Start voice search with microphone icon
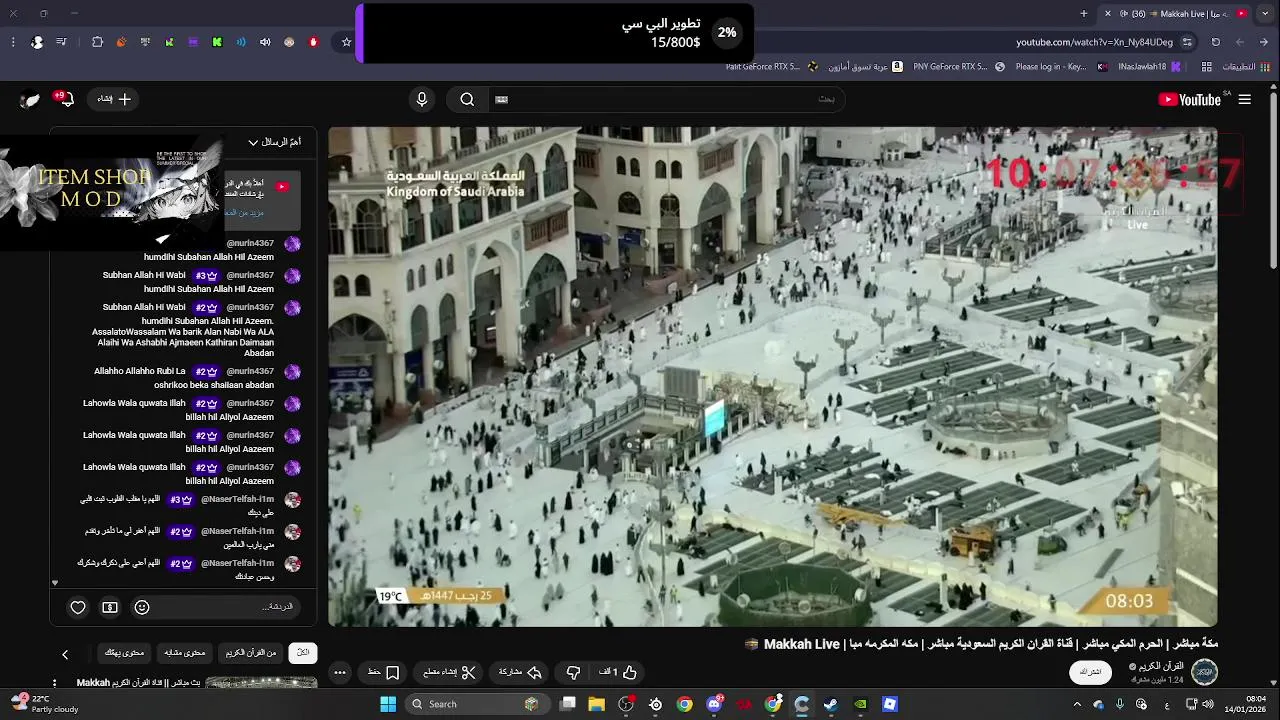The width and height of the screenshot is (1280, 720). tap(422, 99)
